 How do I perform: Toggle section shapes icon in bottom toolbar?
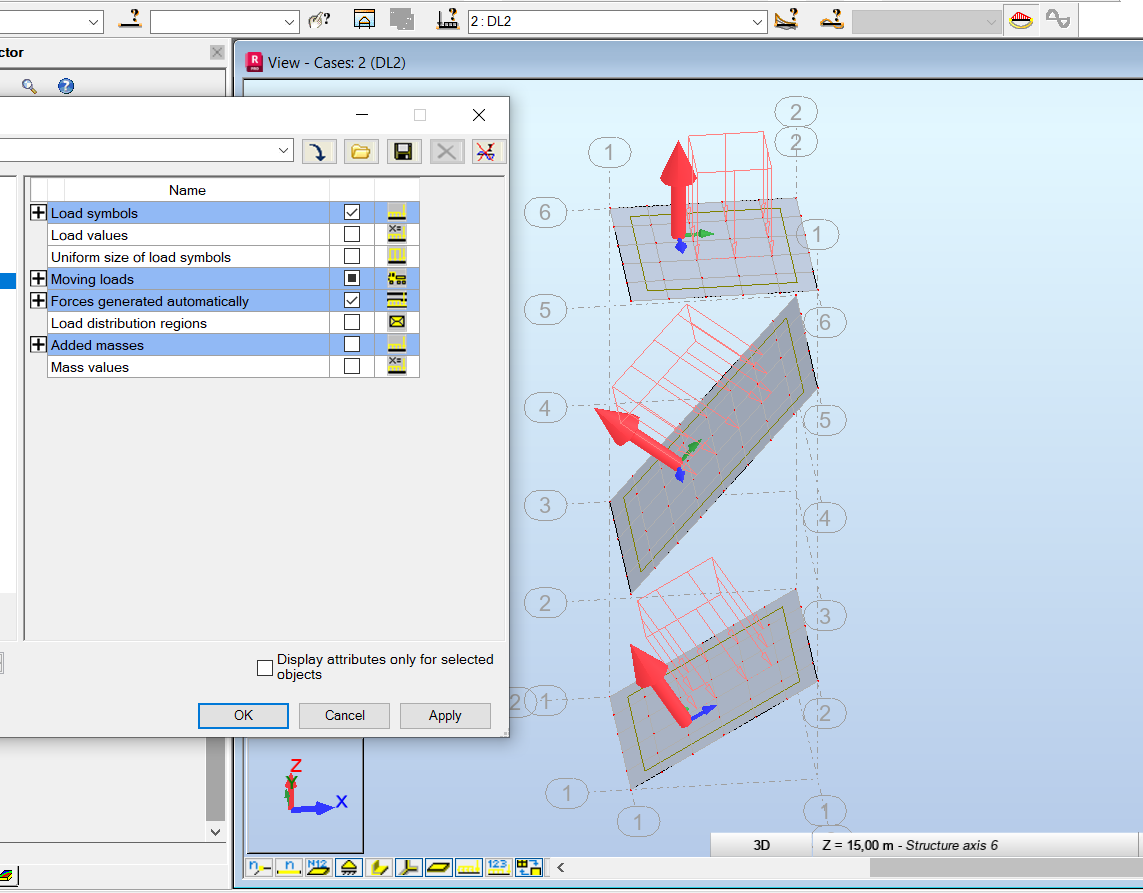click(378, 867)
